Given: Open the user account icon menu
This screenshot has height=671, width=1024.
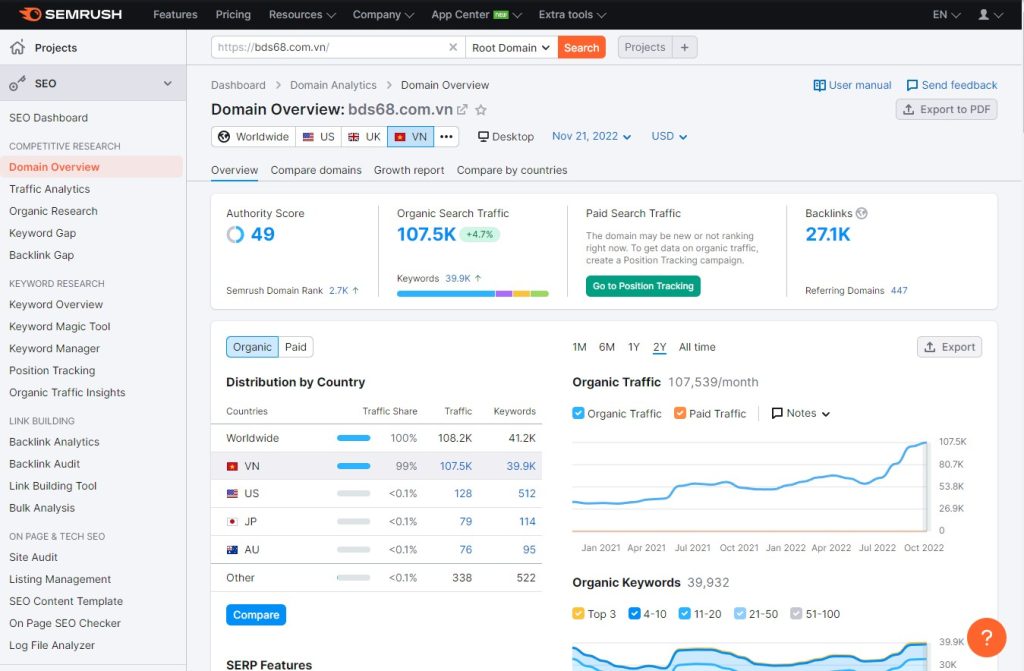Looking at the screenshot, I should (x=989, y=14).
